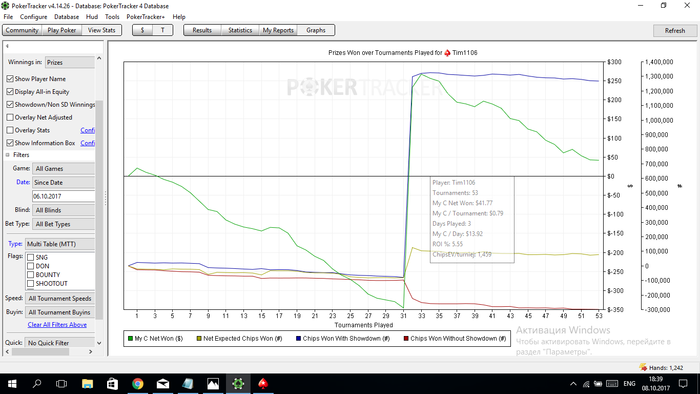Open All Tournament Buyins dropdown
This screenshot has width=700, height=394.
tap(60, 312)
